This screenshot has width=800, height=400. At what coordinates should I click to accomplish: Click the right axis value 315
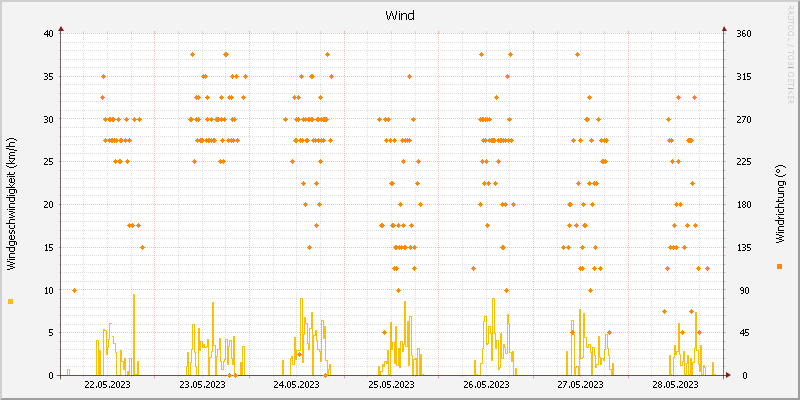point(744,77)
